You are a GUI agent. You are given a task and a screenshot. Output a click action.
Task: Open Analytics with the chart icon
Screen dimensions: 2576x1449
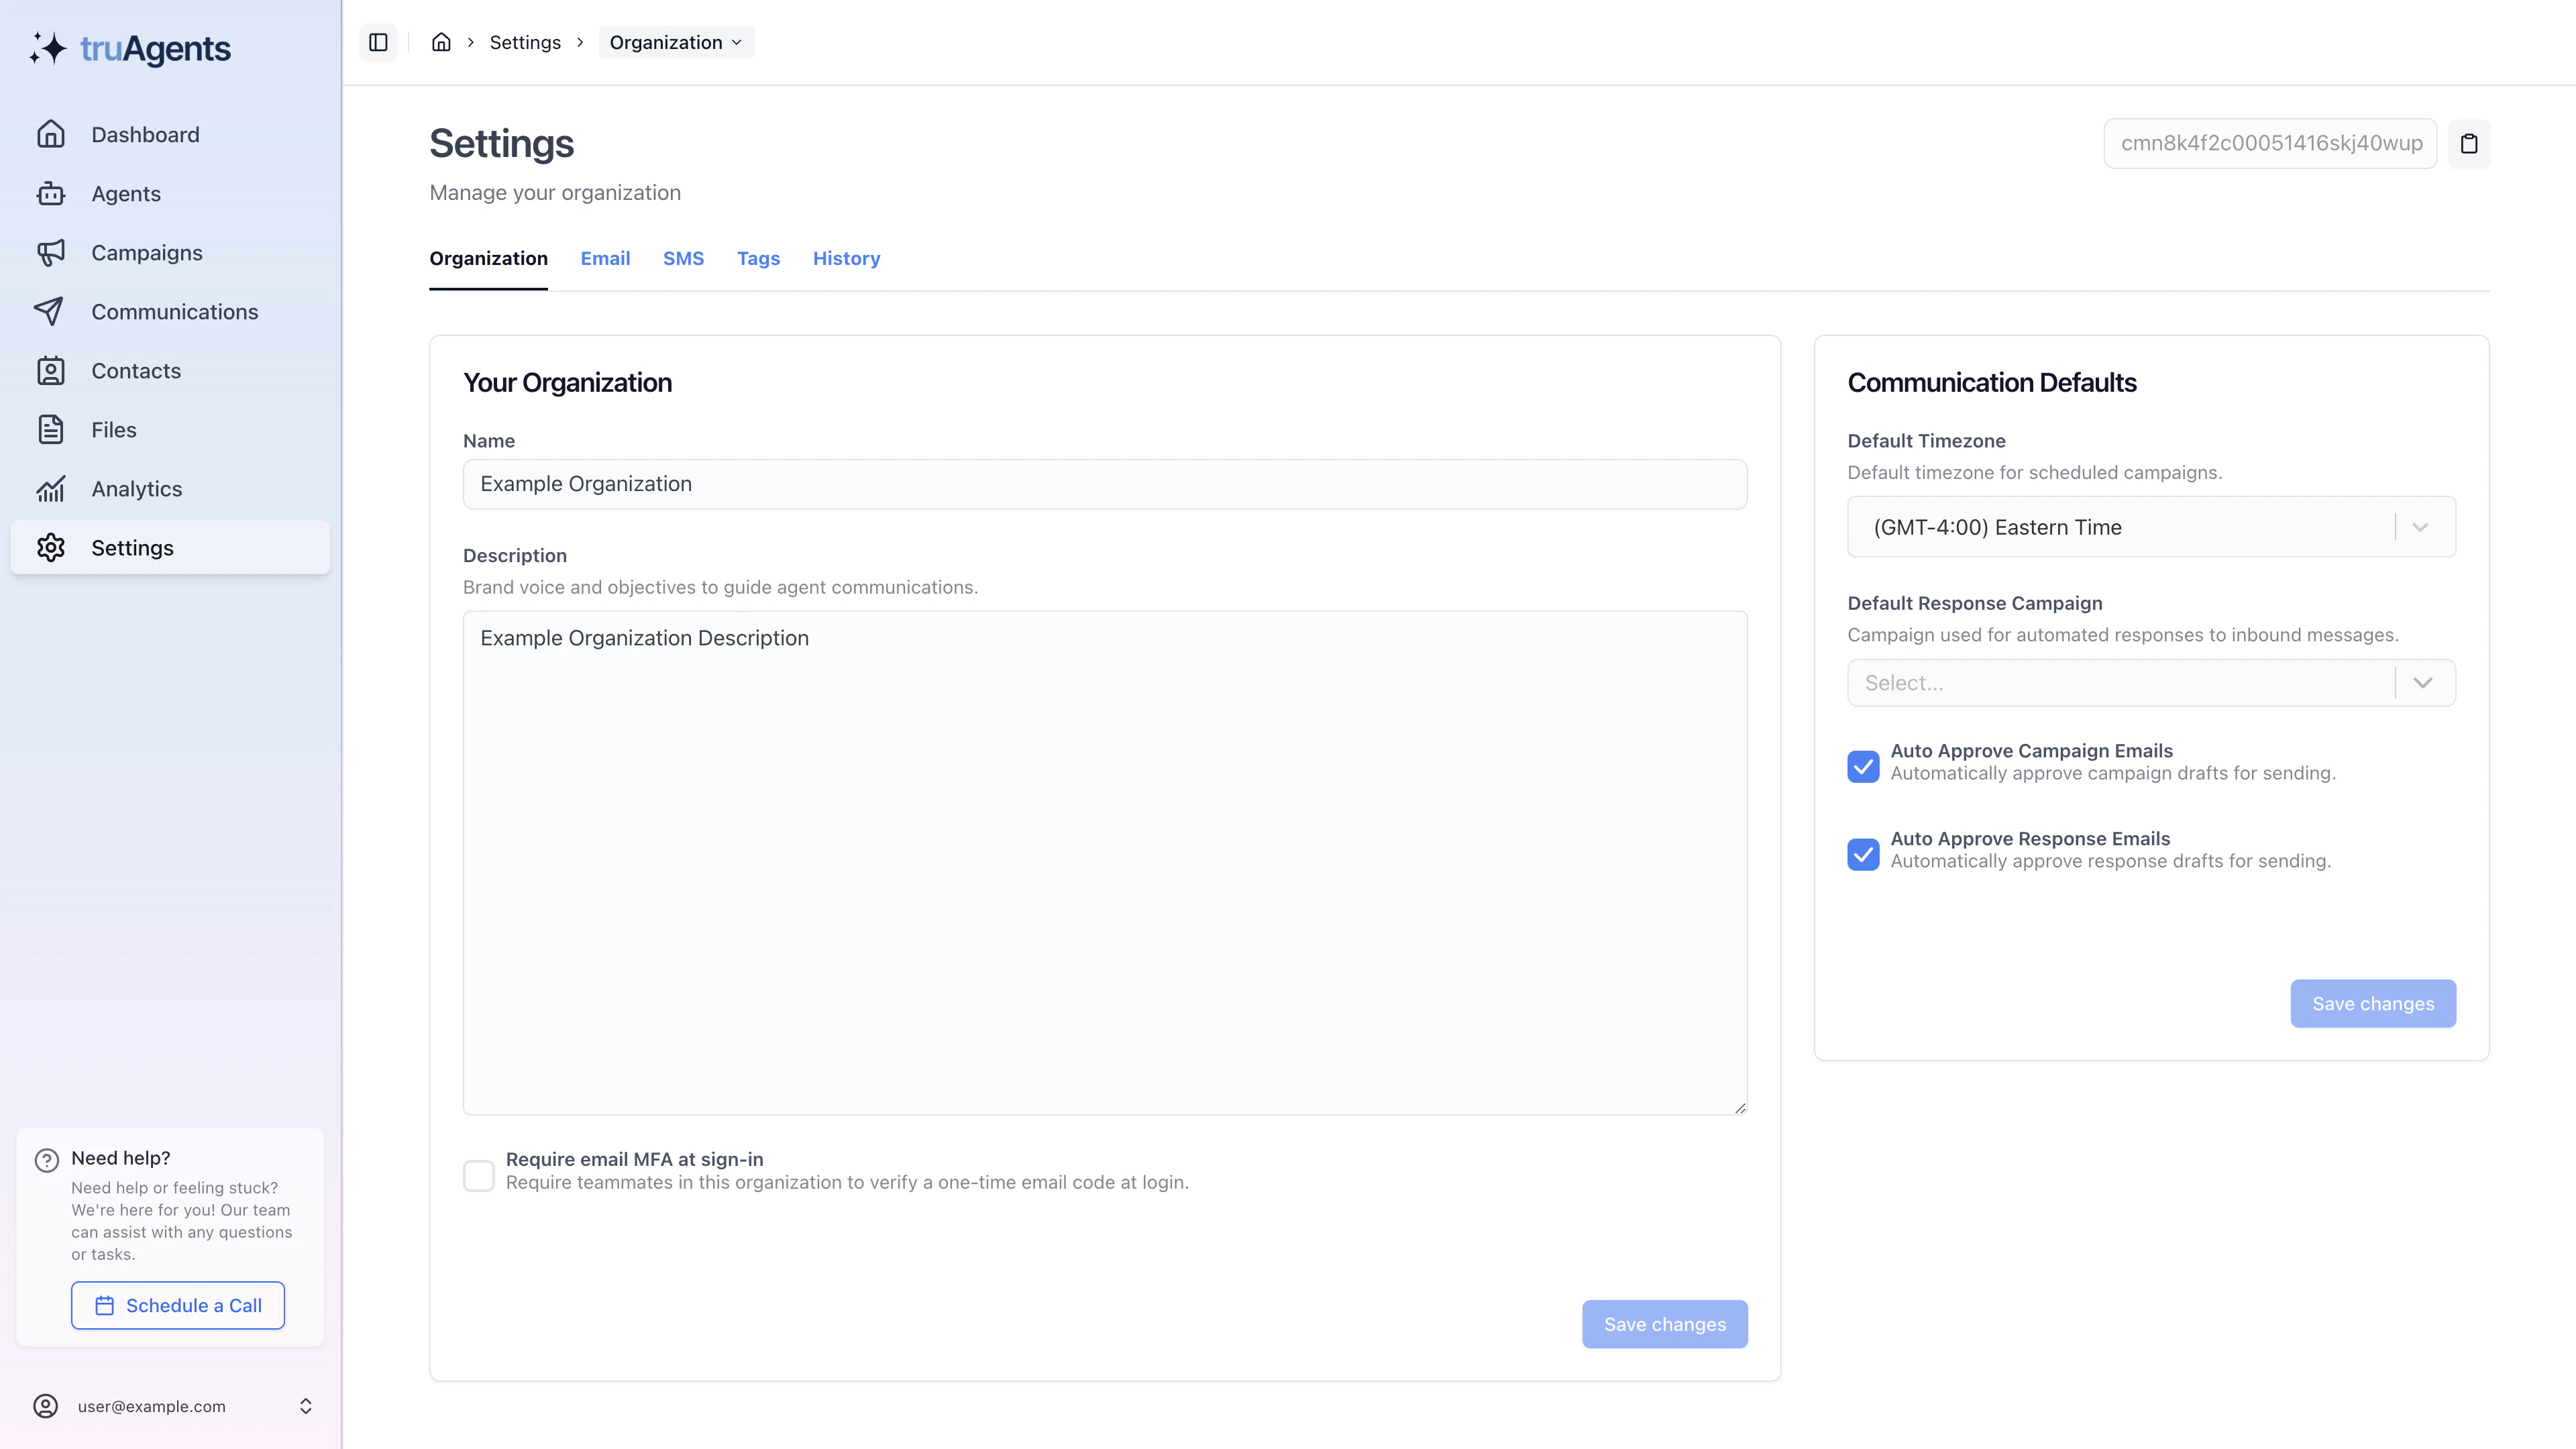coord(51,488)
